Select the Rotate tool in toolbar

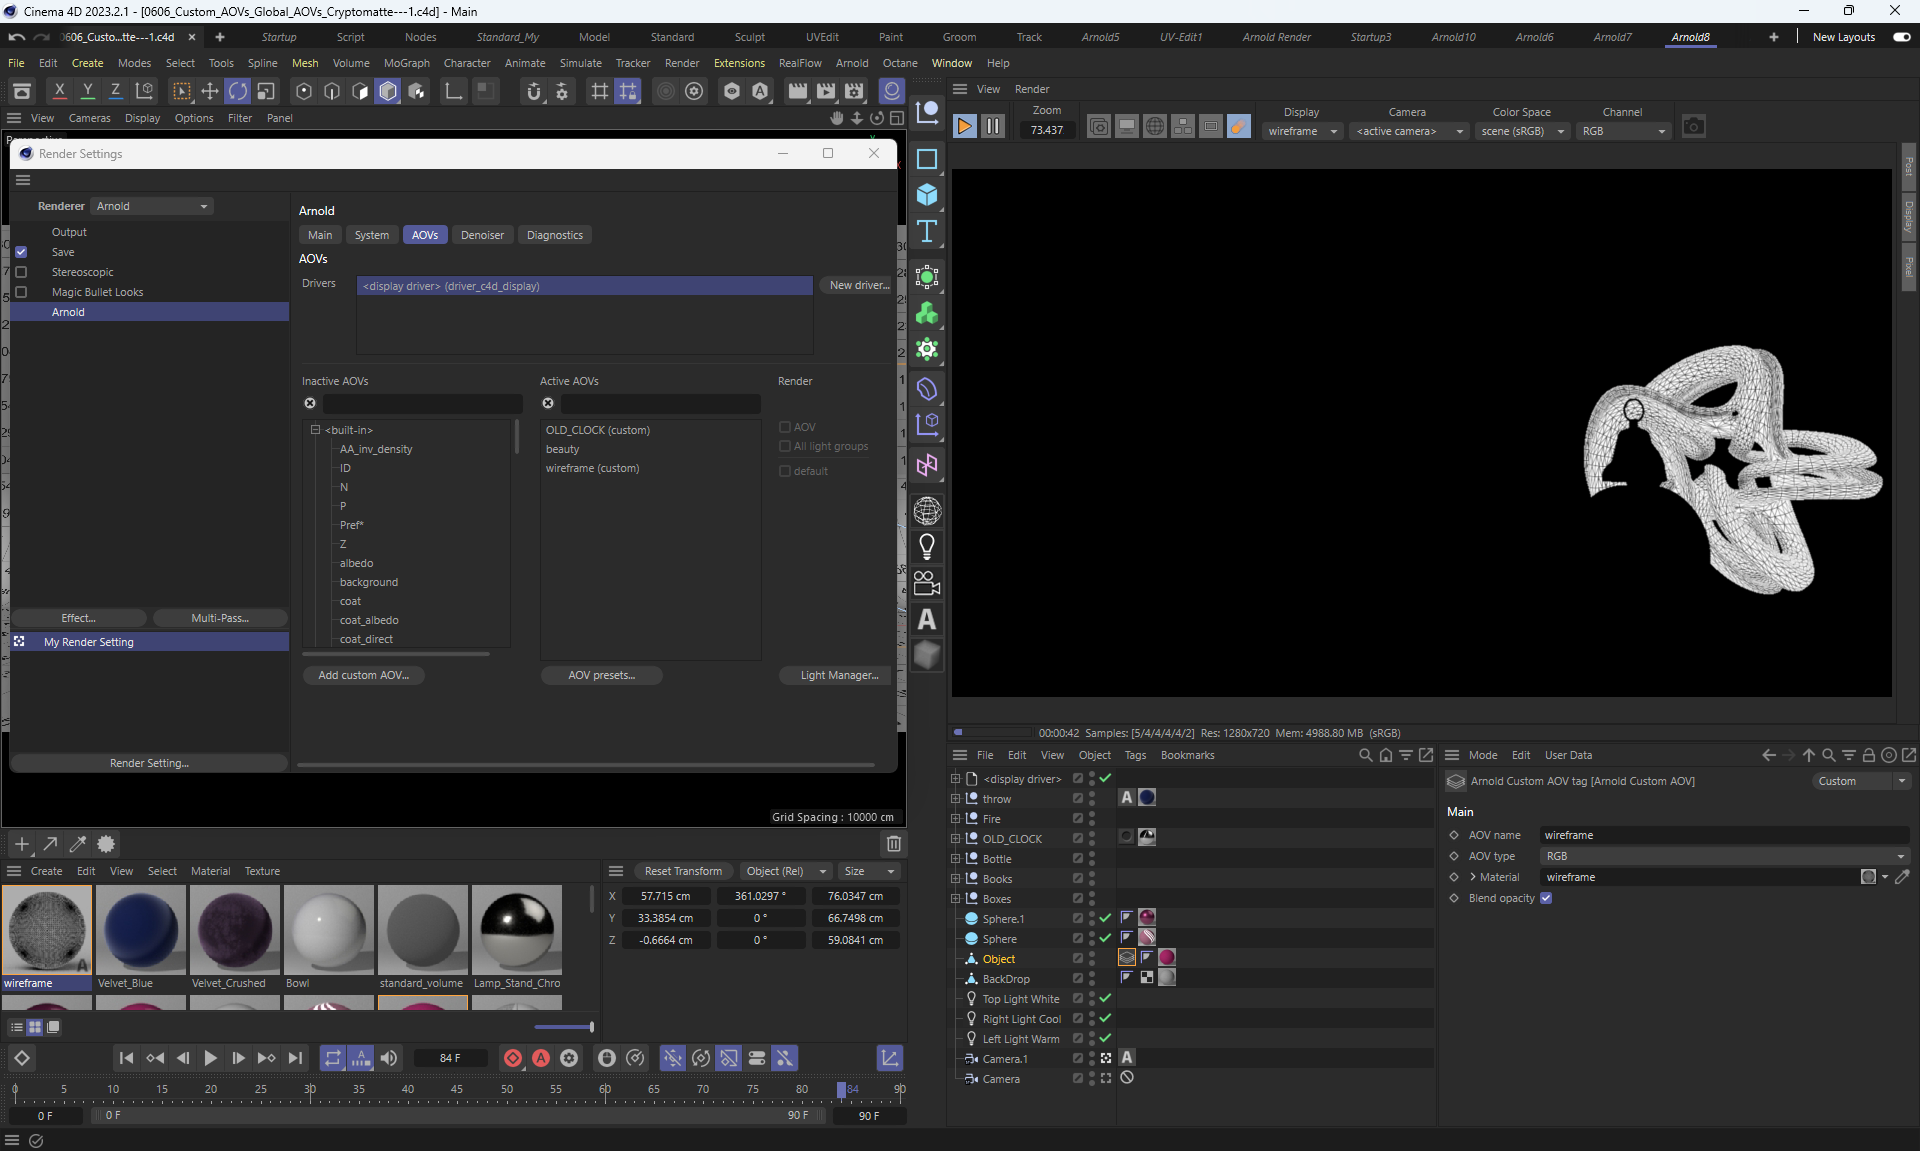[x=238, y=91]
